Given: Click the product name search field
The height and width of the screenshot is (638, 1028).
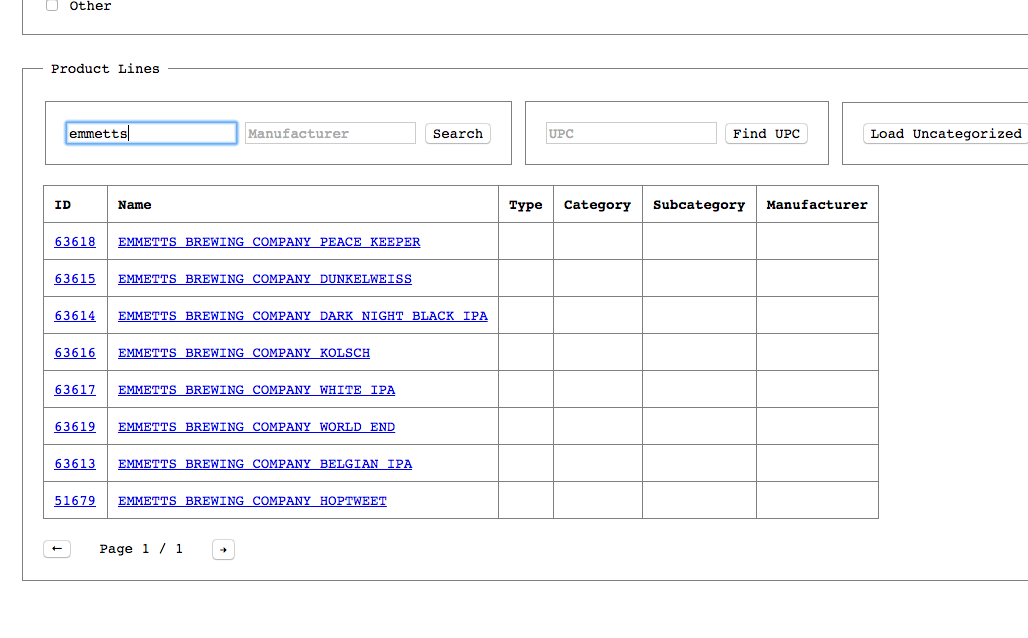Looking at the screenshot, I should tap(151, 133).
